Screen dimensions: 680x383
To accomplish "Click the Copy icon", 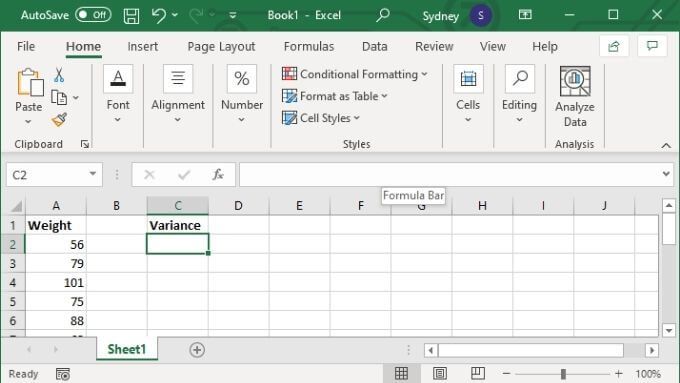I will pyautogui.click(x=59, y=98).
